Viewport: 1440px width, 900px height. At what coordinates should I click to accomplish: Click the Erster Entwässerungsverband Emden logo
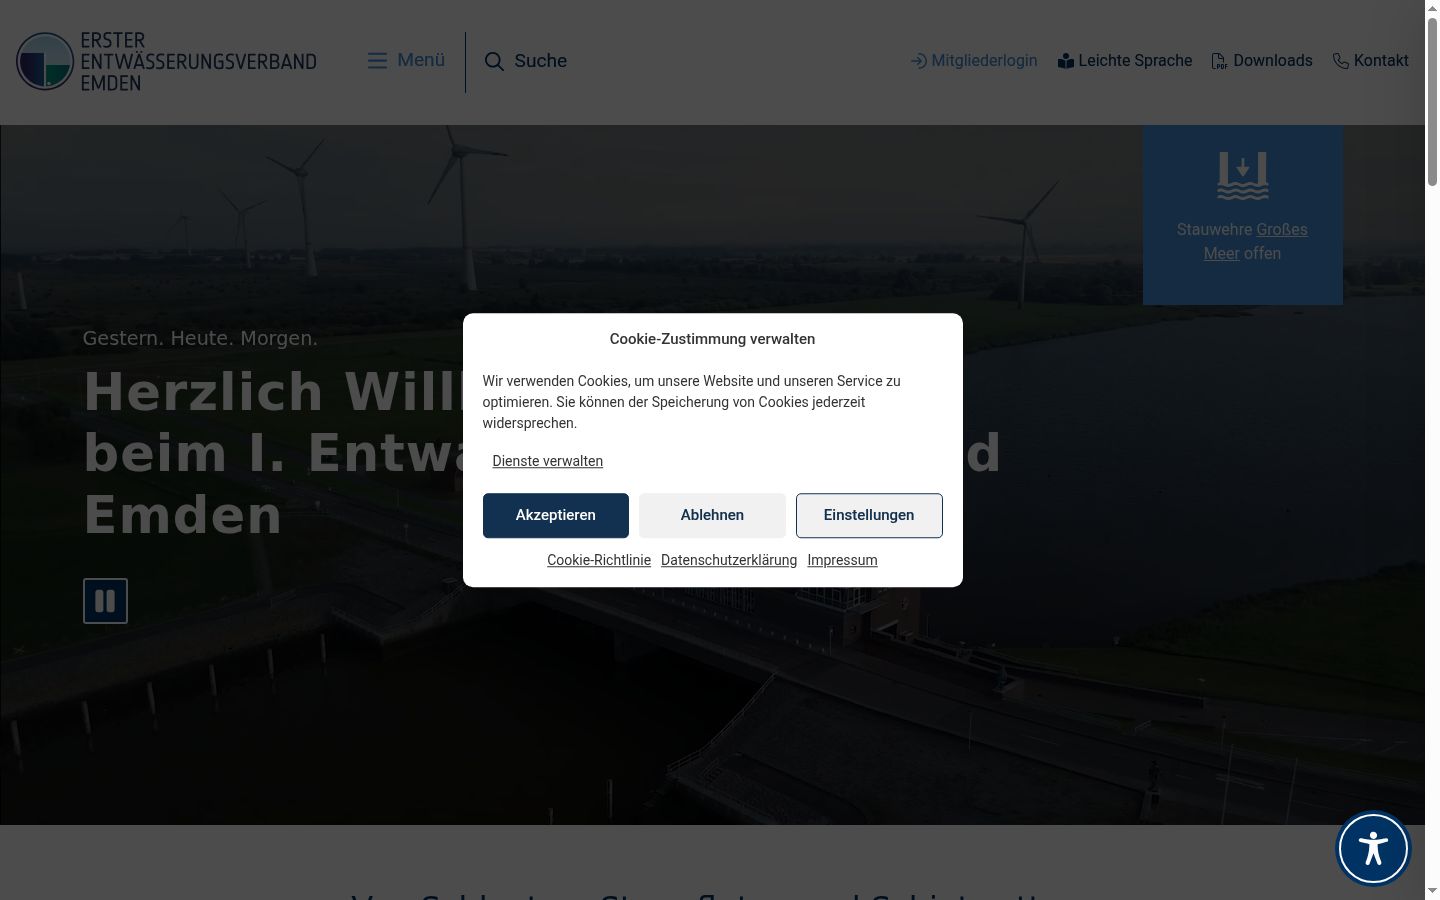(166, 61)
